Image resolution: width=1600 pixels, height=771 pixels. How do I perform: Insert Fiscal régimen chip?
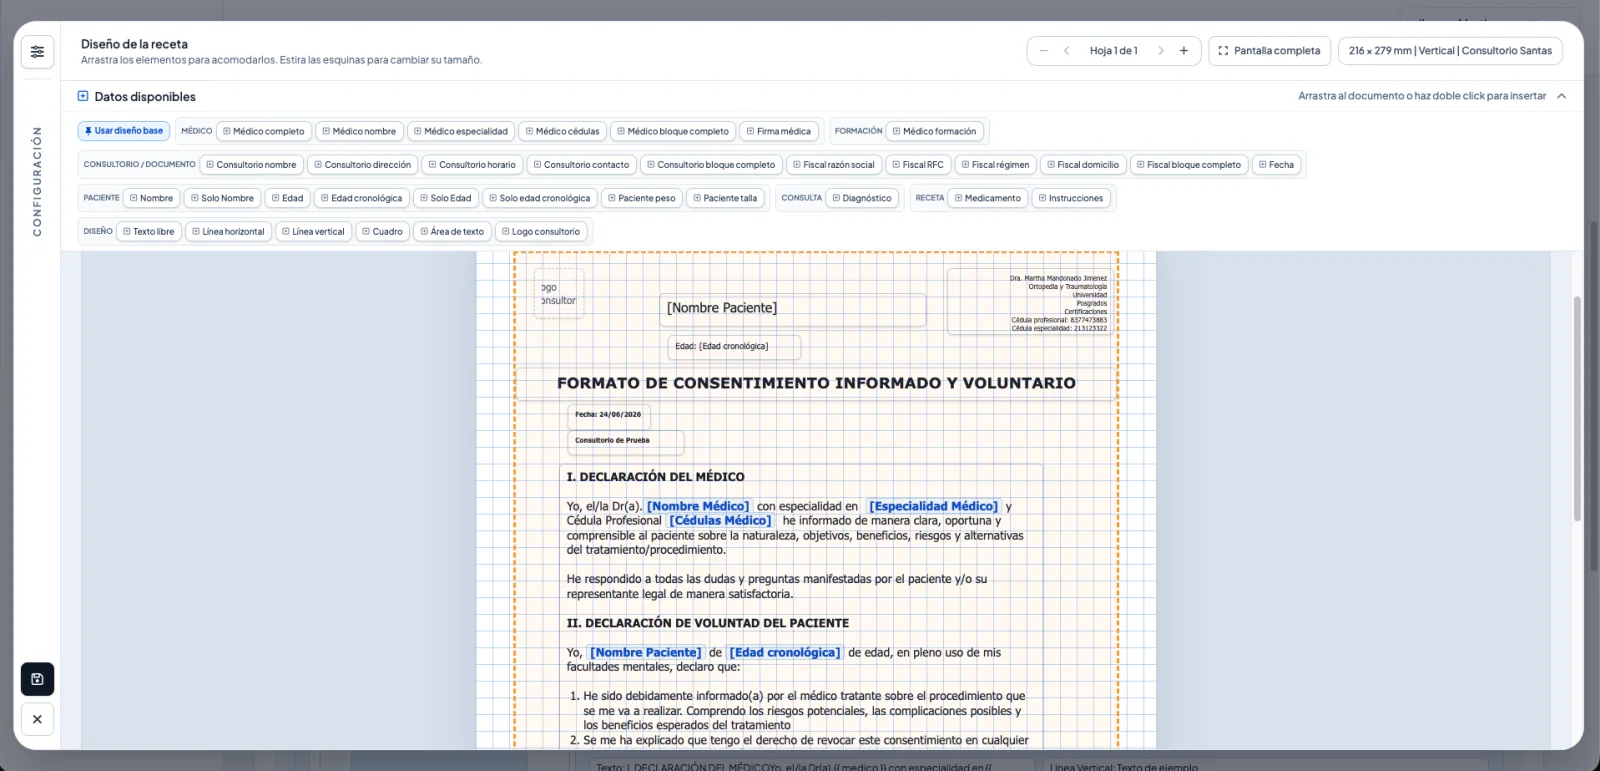coord(995,165)
